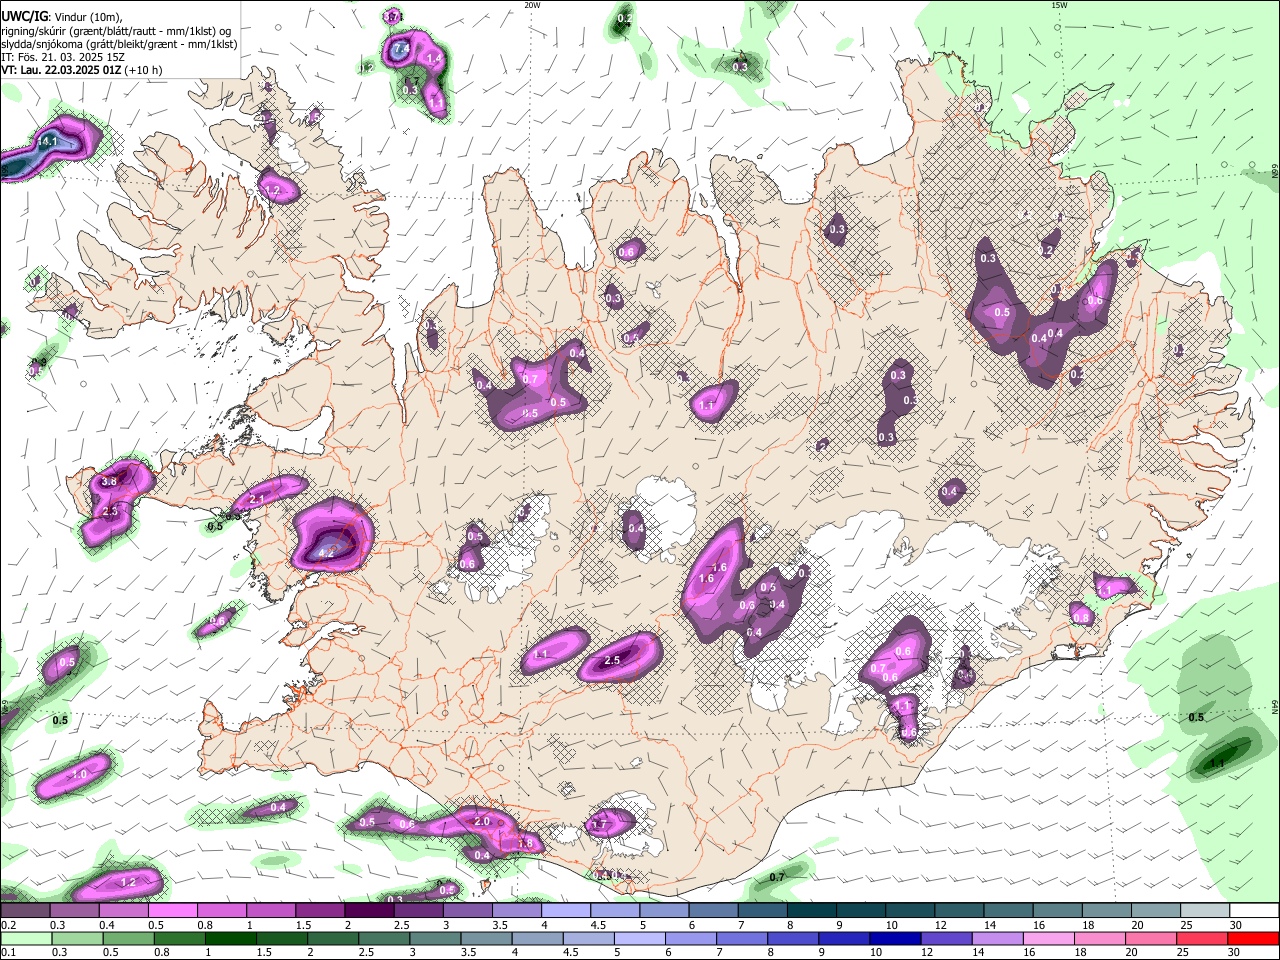
Task: Pick the light violet rain swatch at 14
Action: [x=997, y=938]
